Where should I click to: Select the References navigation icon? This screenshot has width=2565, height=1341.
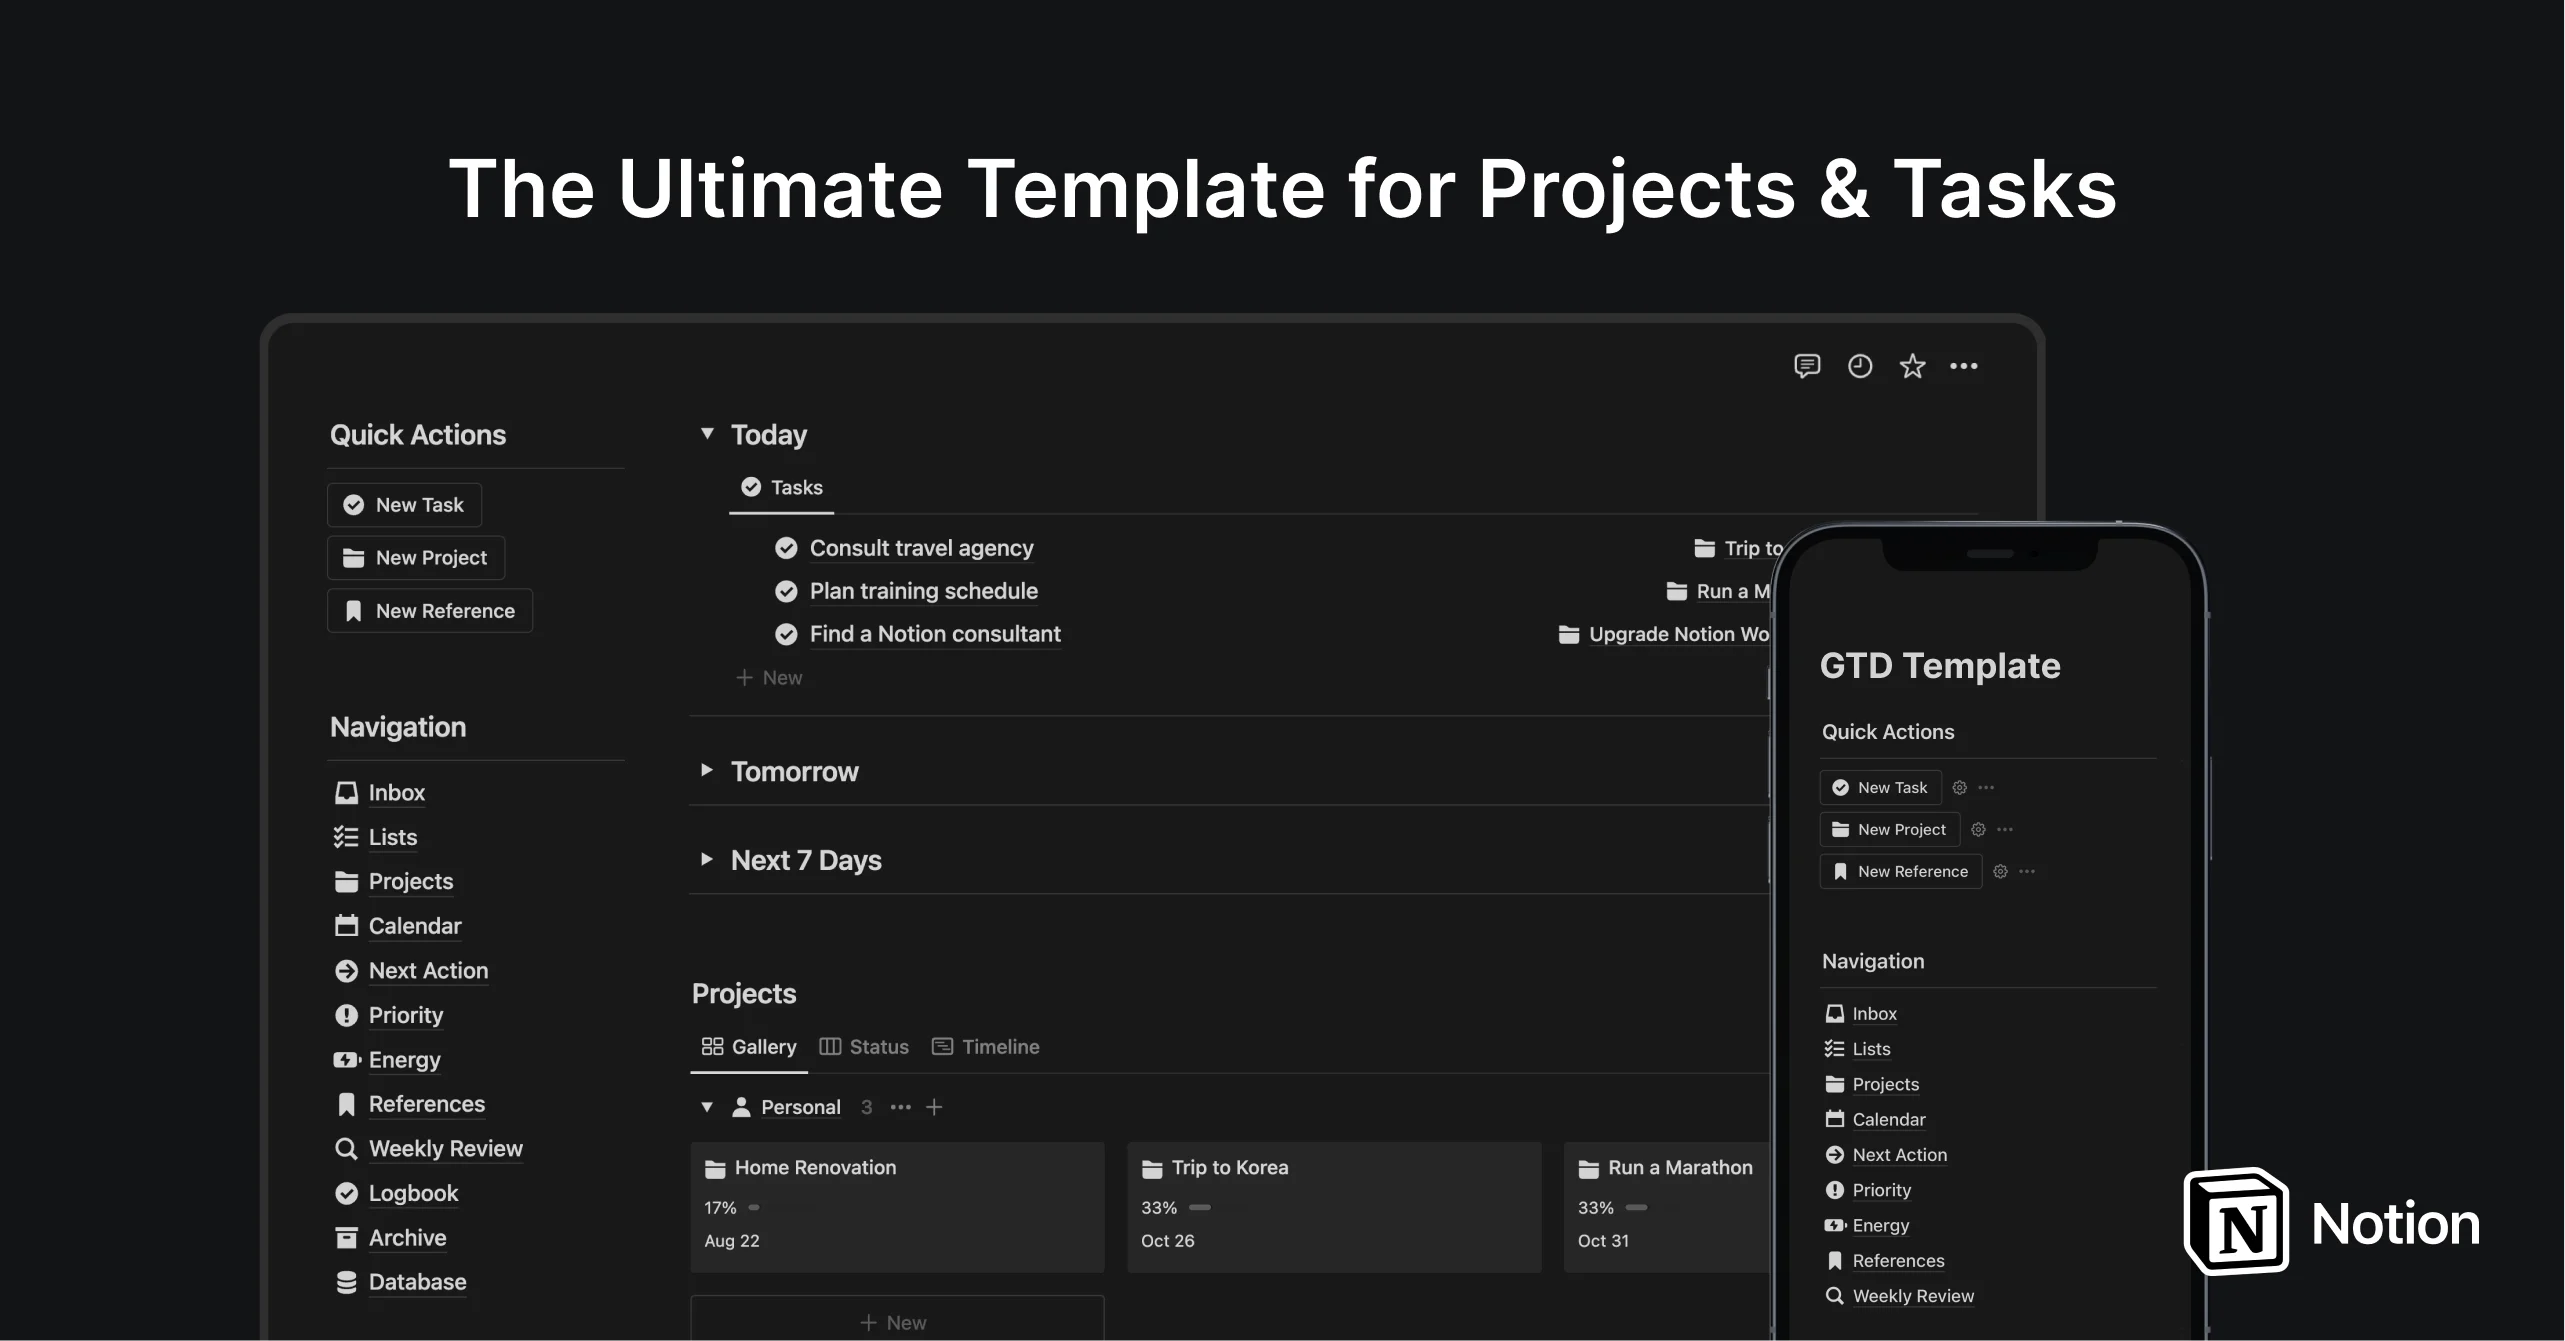[344, 1103]
